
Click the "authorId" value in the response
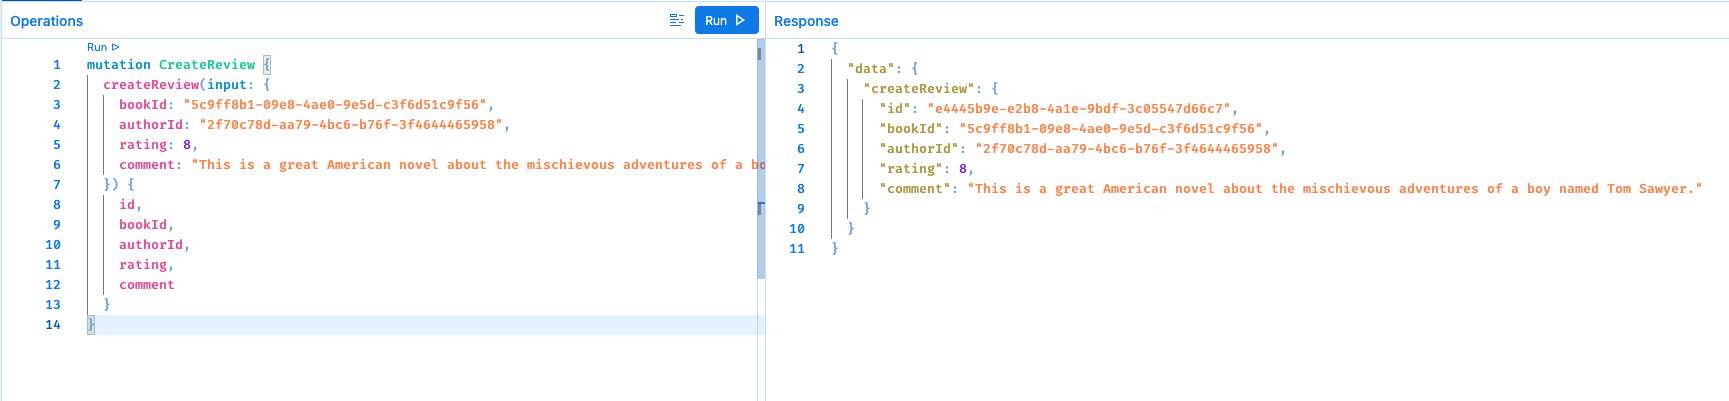[1127, 149]
